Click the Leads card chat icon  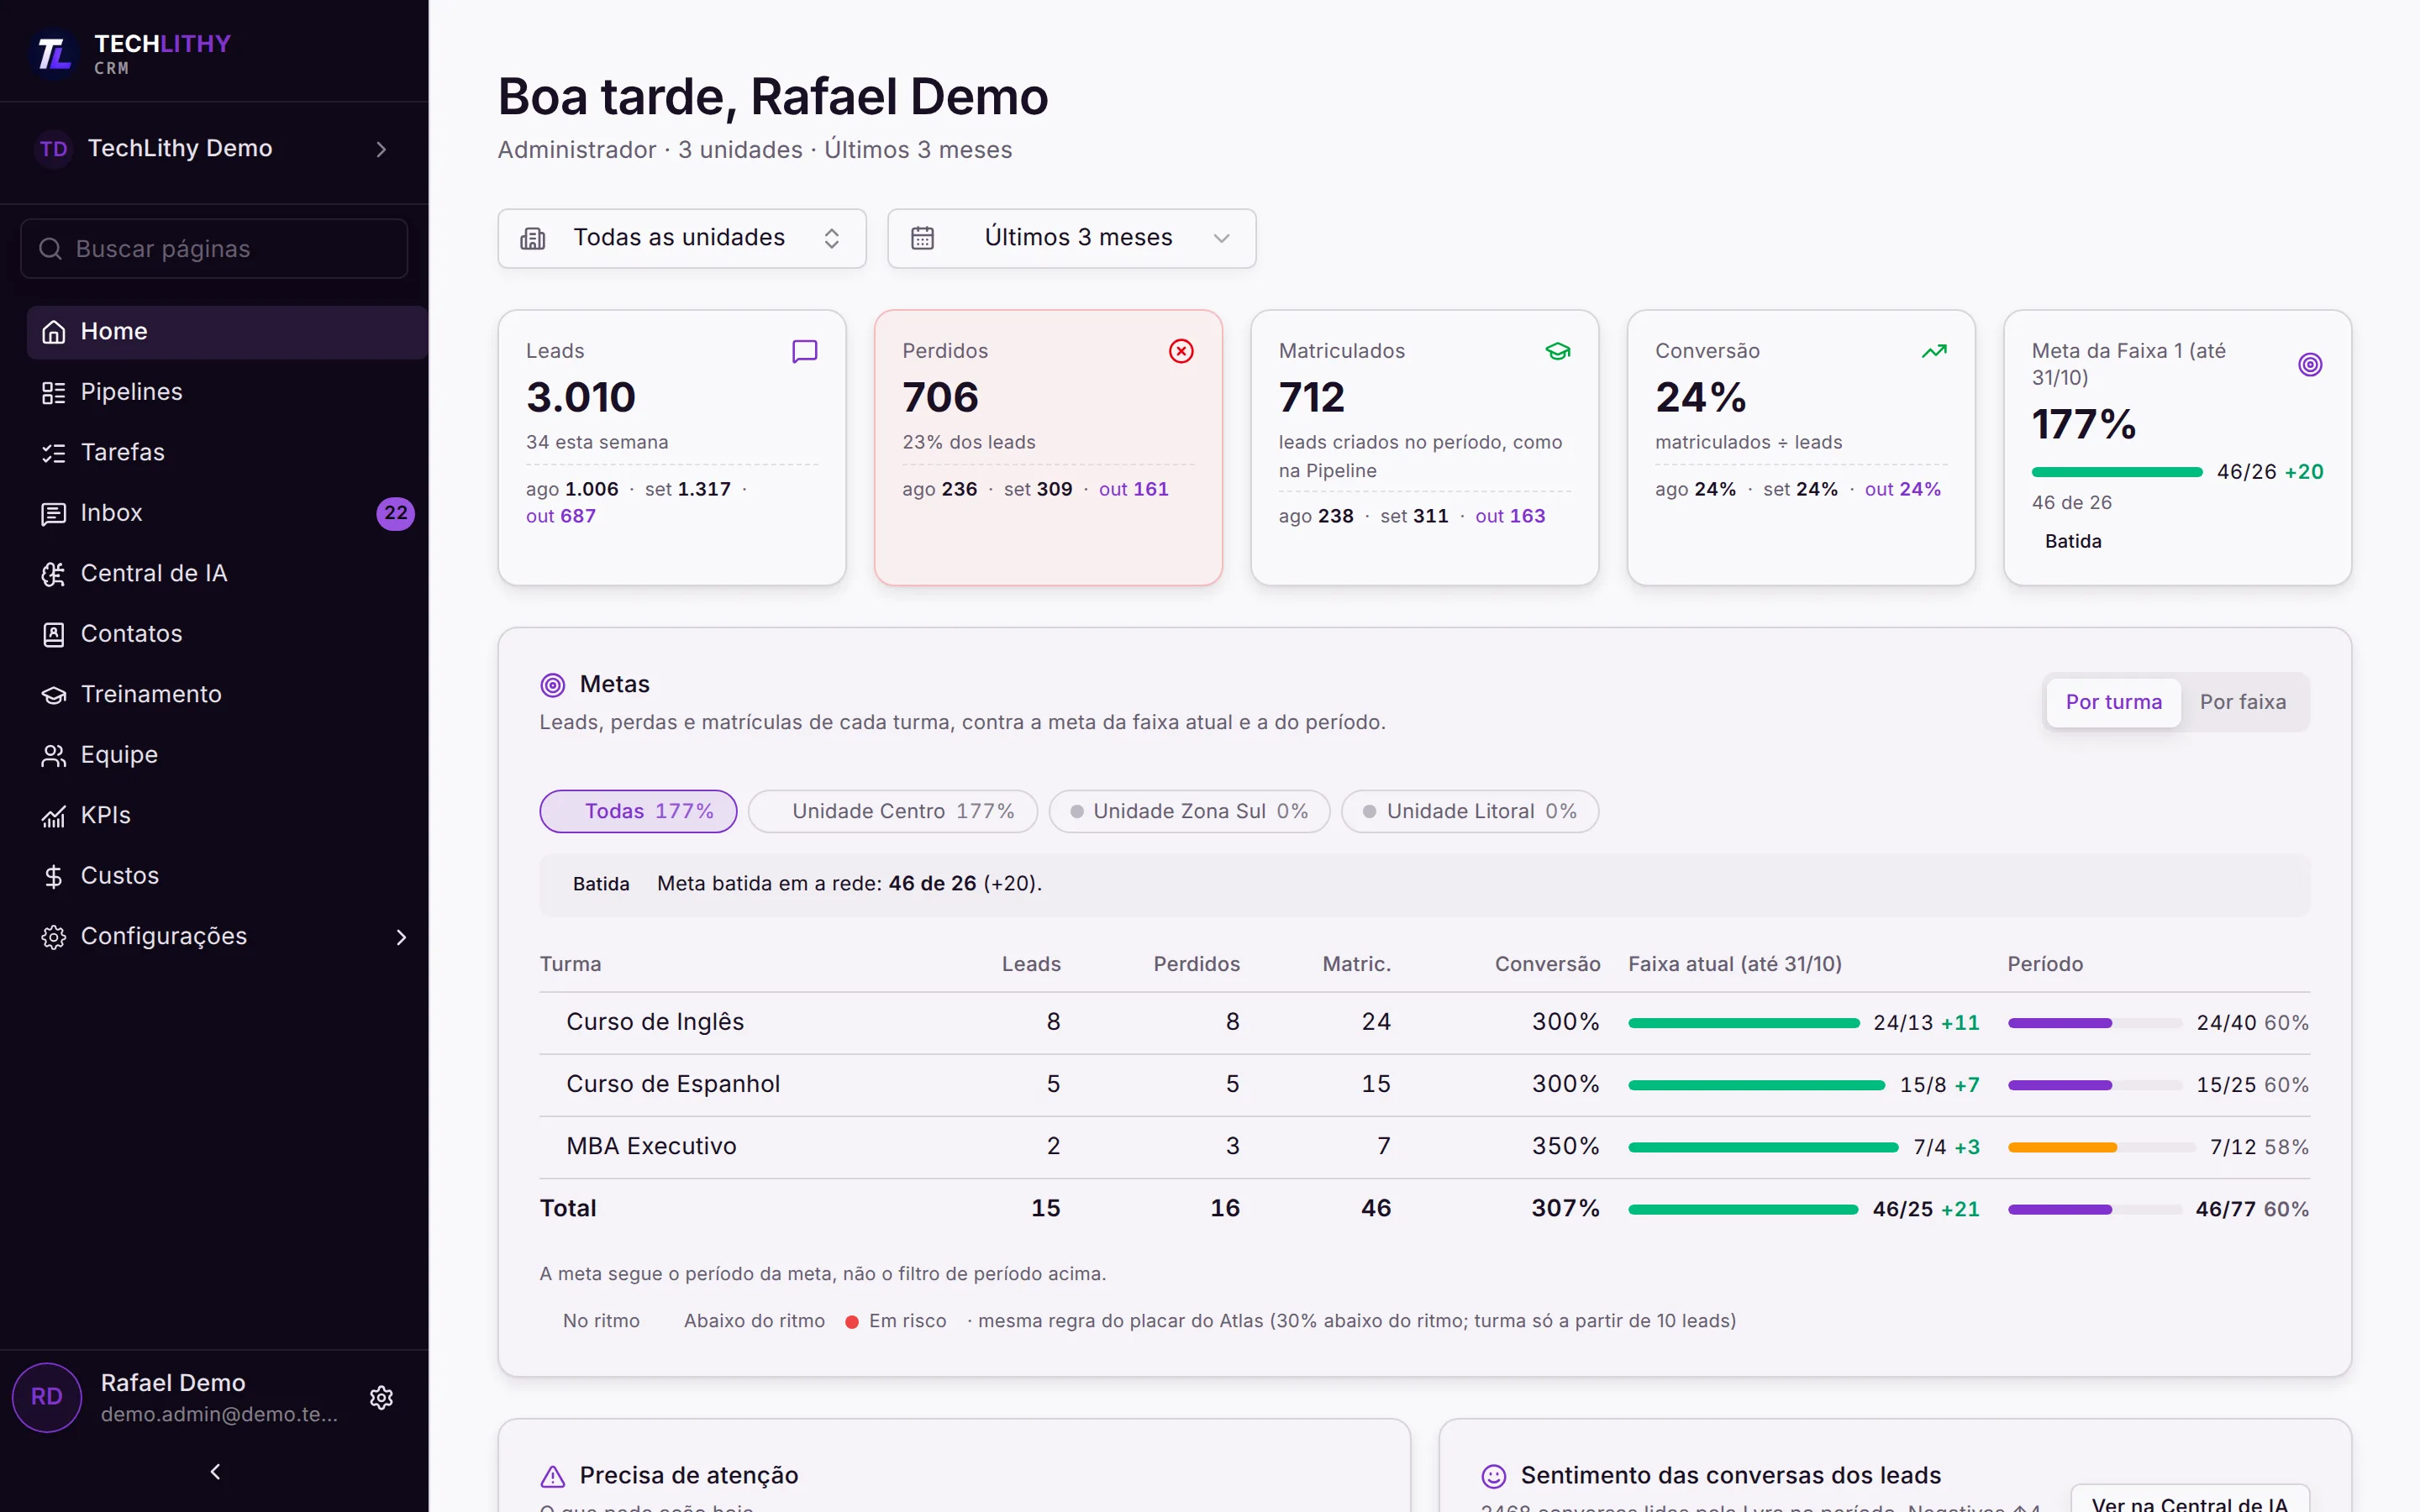click(804, 351)
